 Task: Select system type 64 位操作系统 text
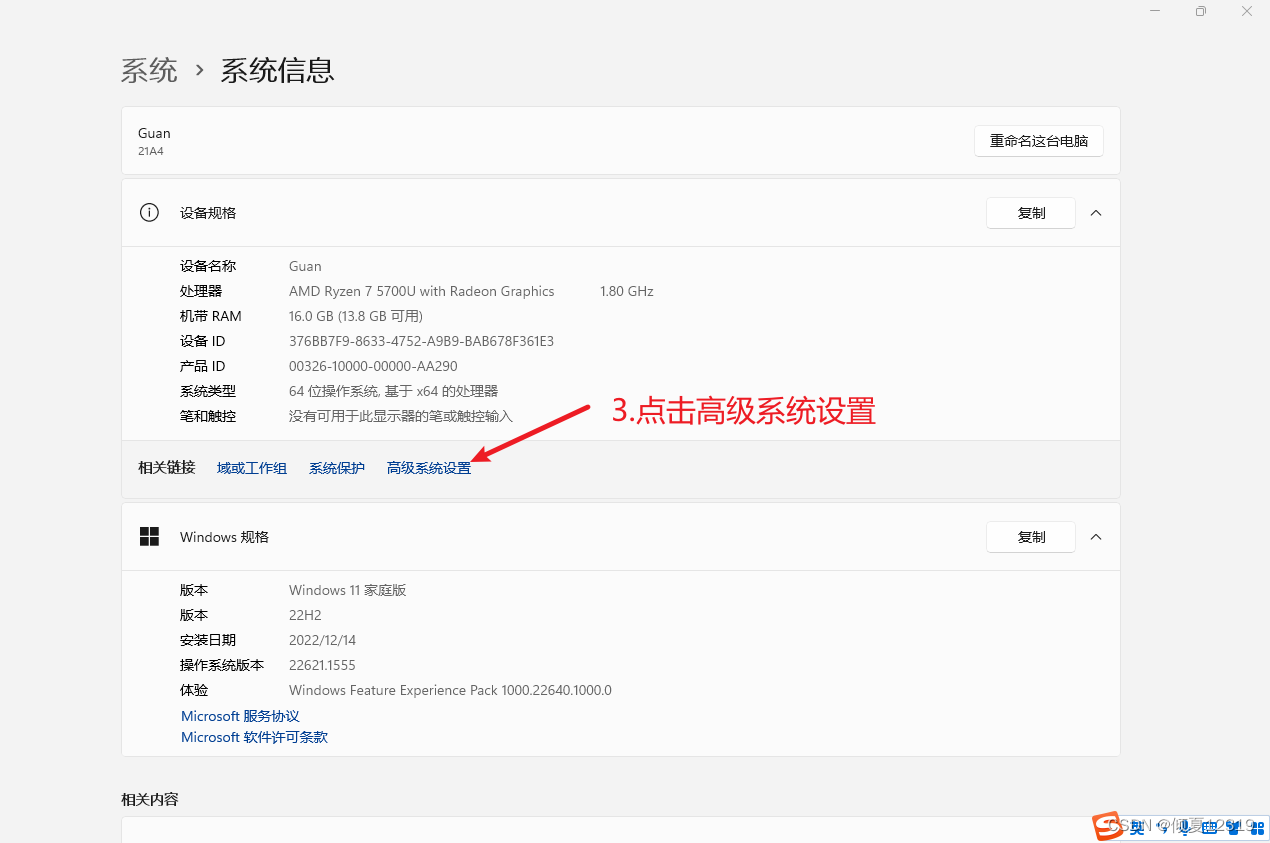pos(393,391)
